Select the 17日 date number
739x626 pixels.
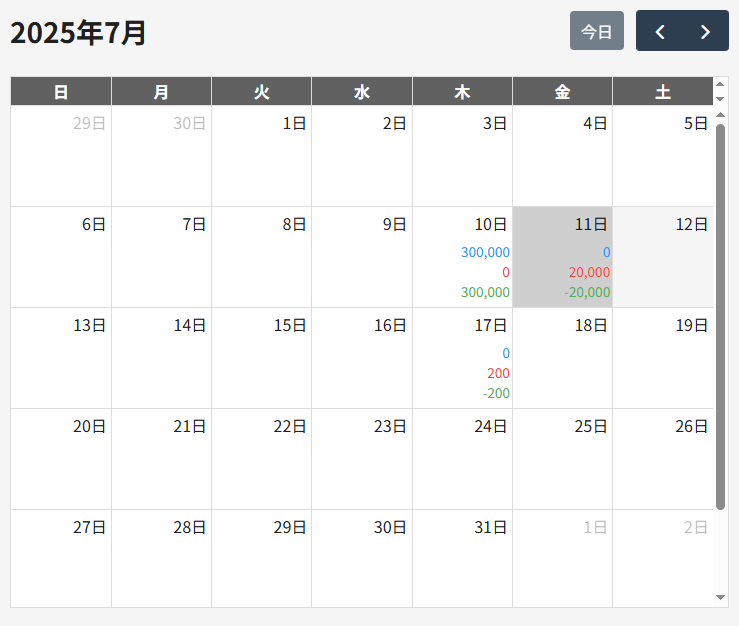490,325
